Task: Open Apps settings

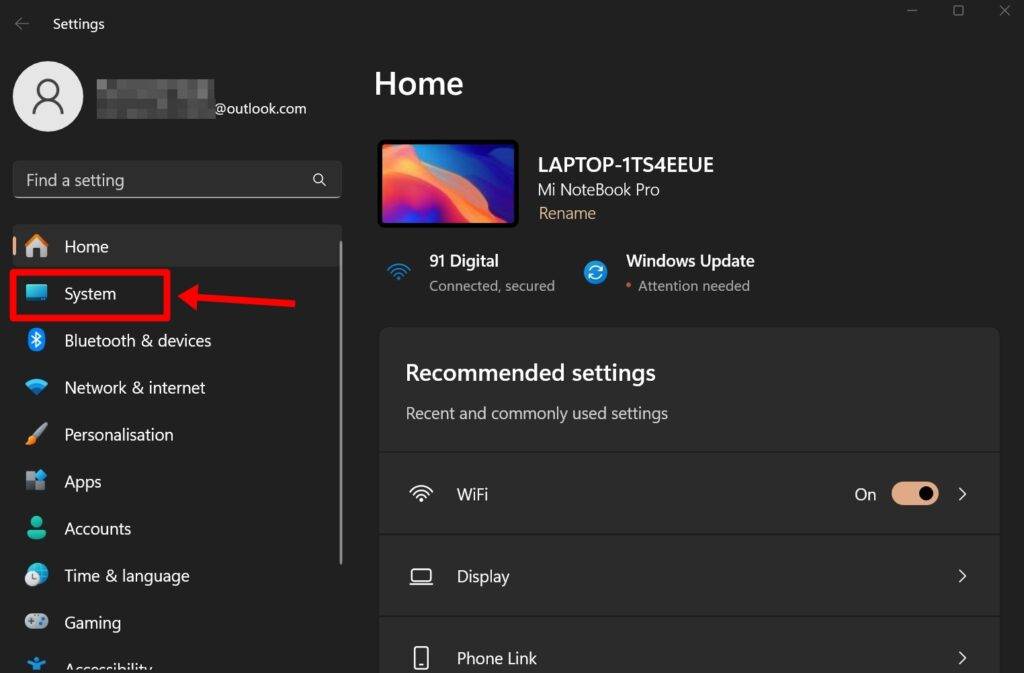Action: coord(83,481)
